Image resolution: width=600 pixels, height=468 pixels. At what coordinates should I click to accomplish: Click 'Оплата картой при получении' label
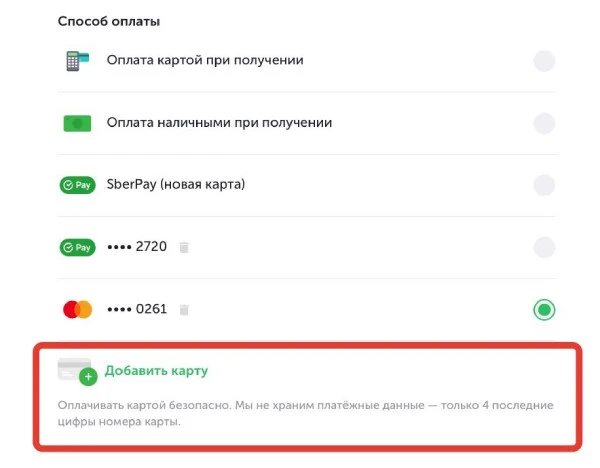point(205,60)
